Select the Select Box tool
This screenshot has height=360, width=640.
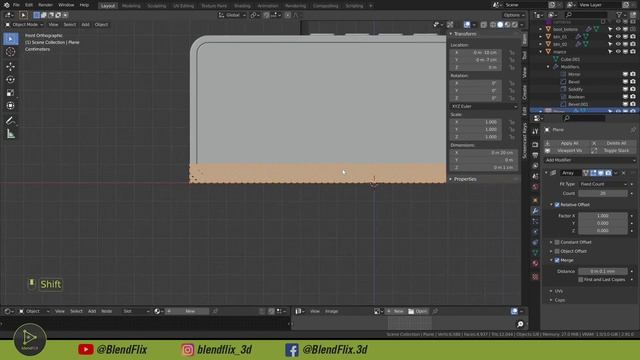pyautogui.click(x=11, y=39)
